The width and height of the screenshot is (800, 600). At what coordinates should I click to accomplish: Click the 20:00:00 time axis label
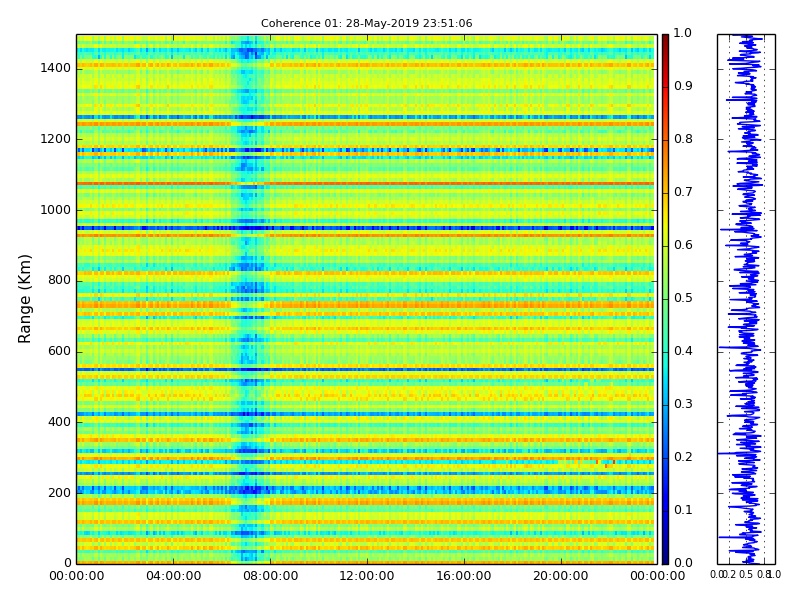pyautogui.click(x=561, y=577)
